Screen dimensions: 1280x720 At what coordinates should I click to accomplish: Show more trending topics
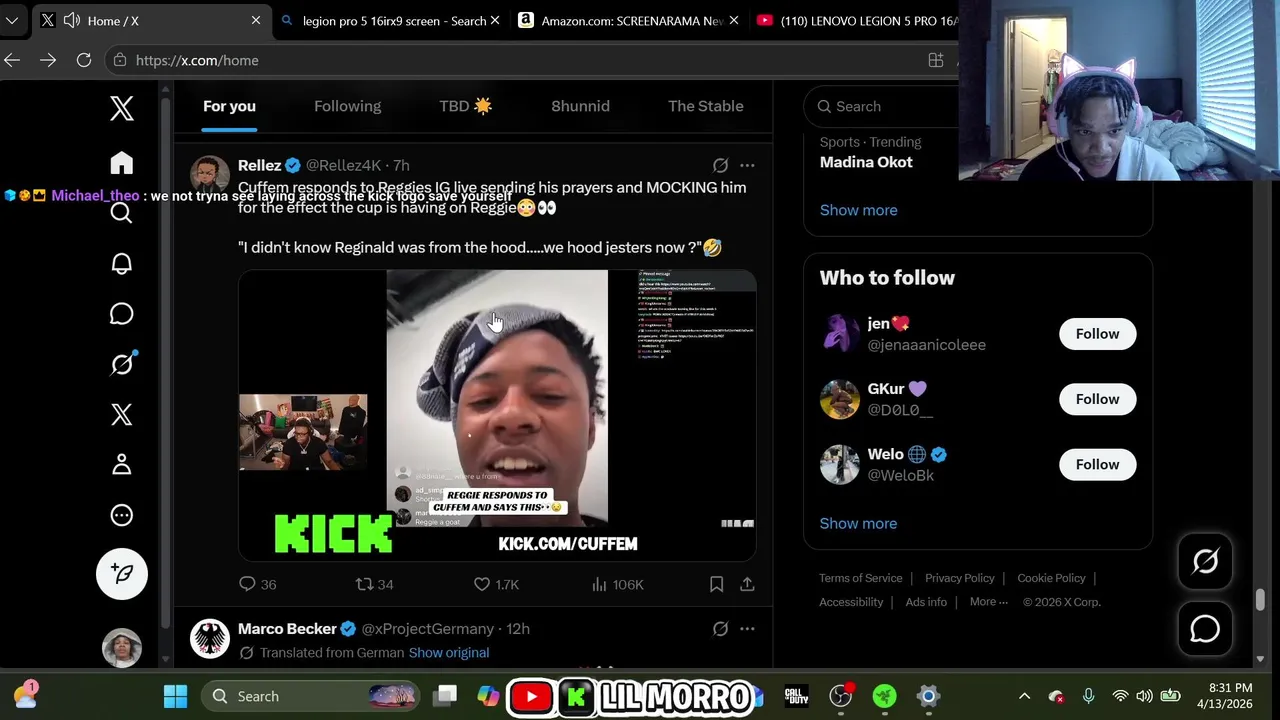click(858, 210)
